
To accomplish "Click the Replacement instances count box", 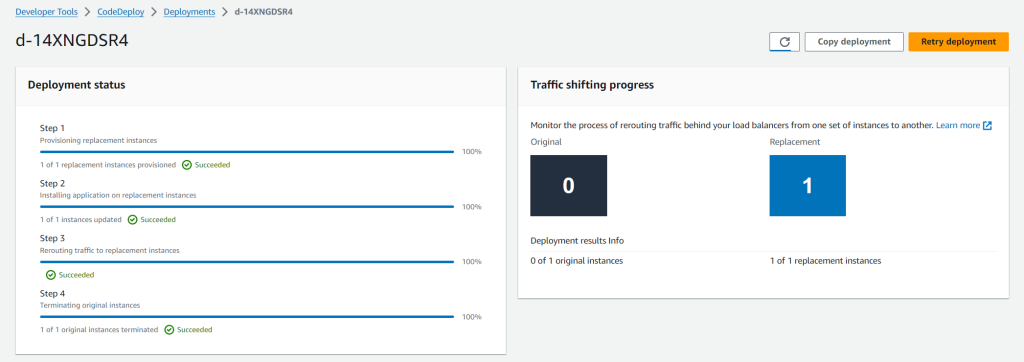I will tap(807, 186).
